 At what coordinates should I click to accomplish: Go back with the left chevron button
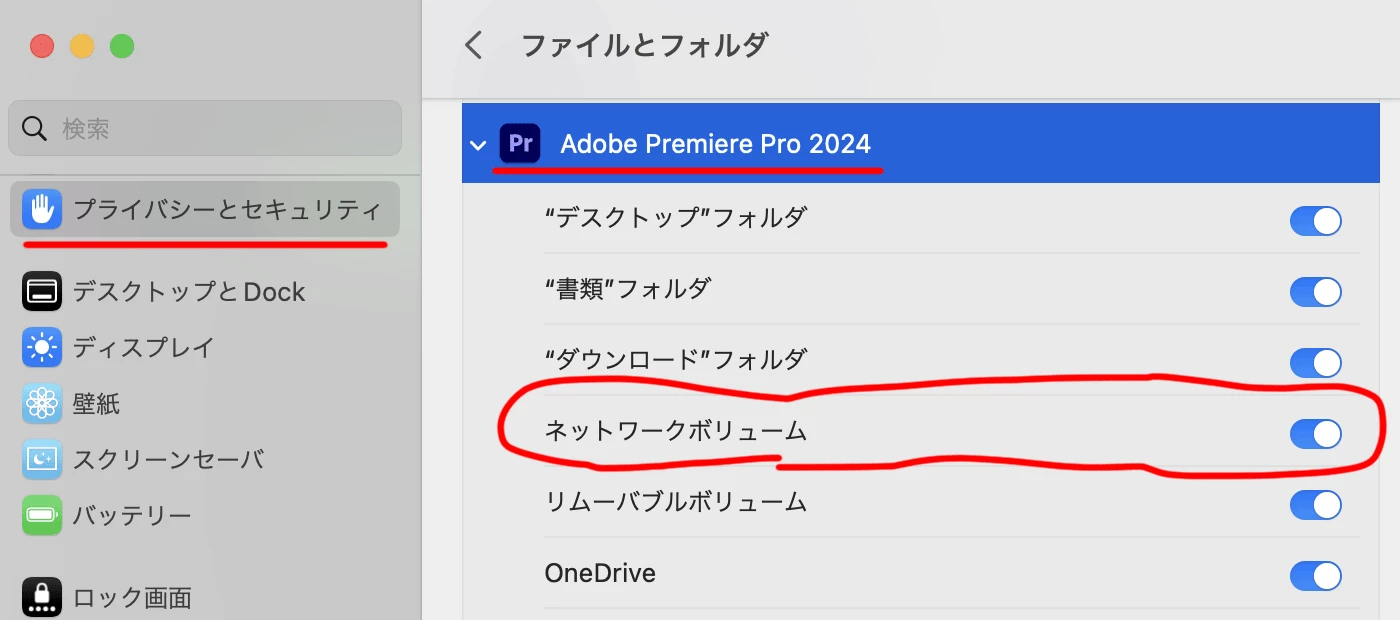(474, 45)
